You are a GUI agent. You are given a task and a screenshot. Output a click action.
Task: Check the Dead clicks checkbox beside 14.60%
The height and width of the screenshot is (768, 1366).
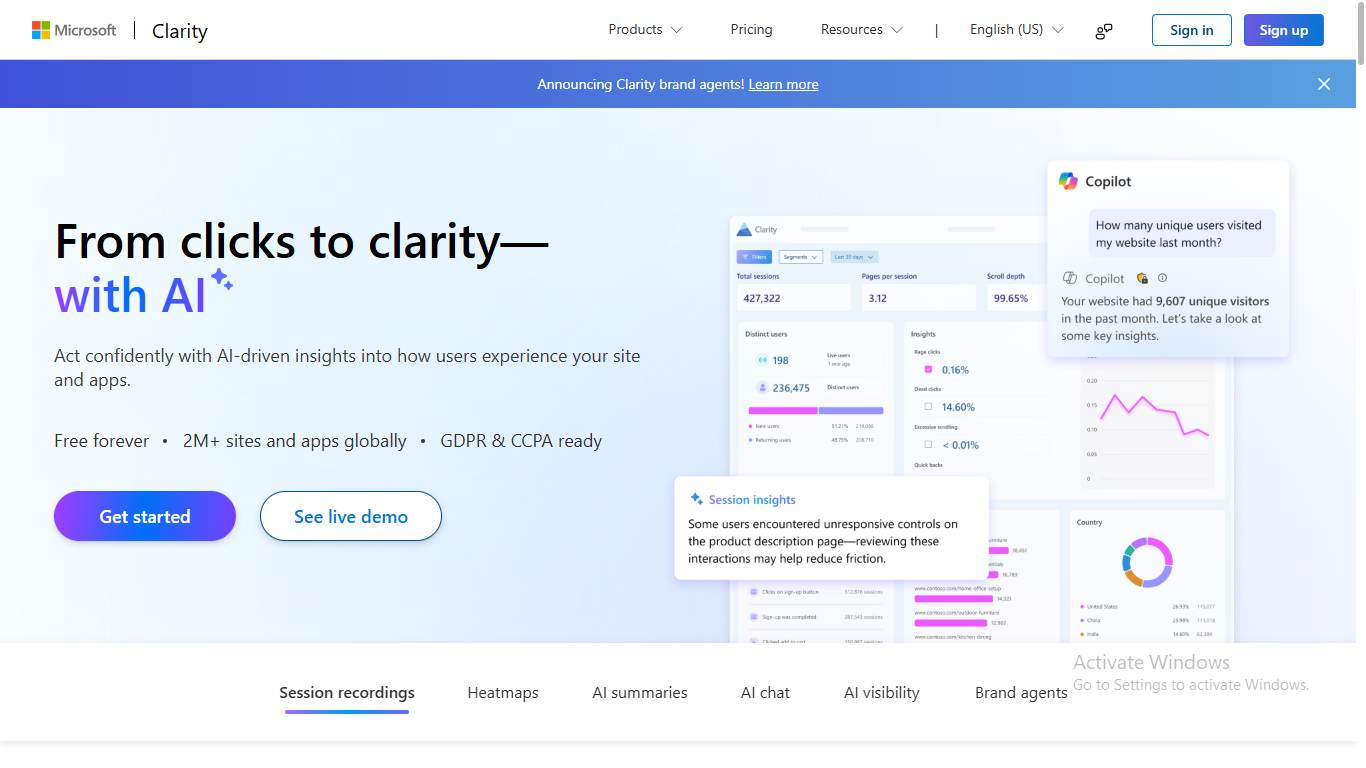click(928, 406)
